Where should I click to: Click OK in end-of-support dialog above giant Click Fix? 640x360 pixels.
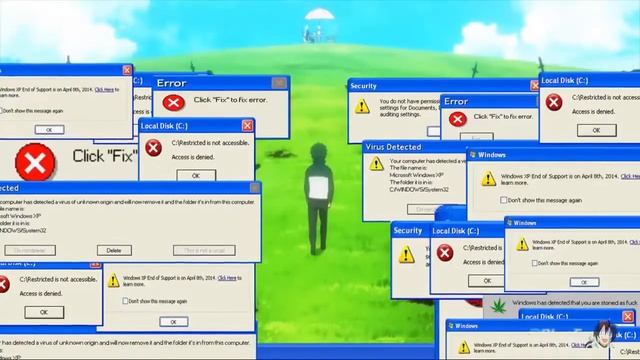tap(49, 130)
